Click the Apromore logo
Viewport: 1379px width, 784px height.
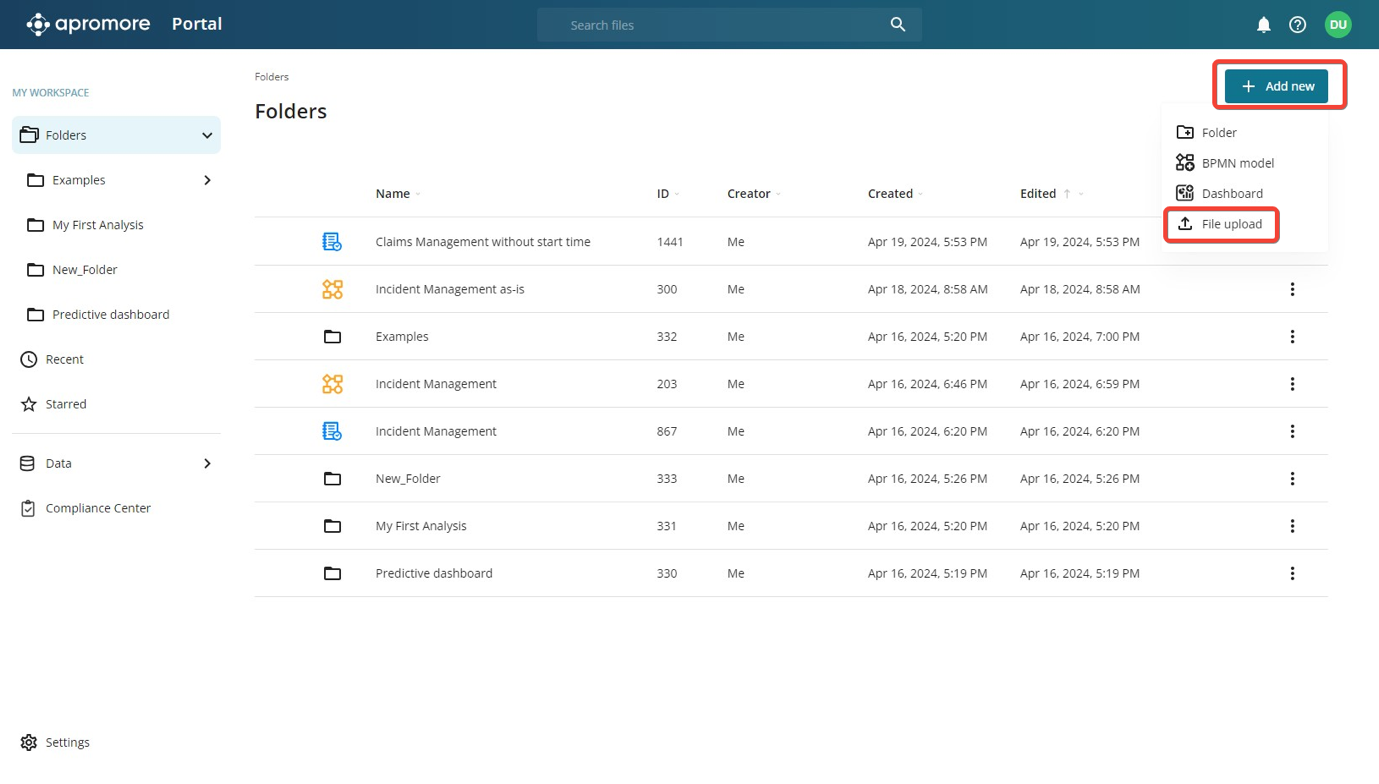(88, 24)
